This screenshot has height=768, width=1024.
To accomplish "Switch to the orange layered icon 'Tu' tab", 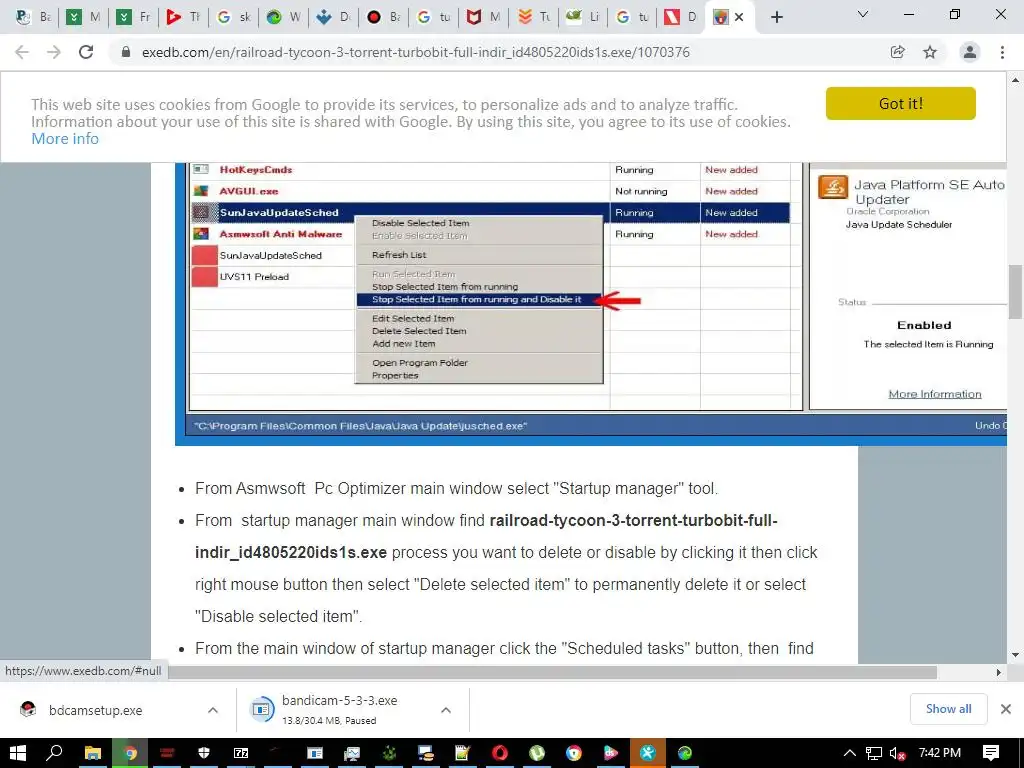I will click(x=534, y=17).
